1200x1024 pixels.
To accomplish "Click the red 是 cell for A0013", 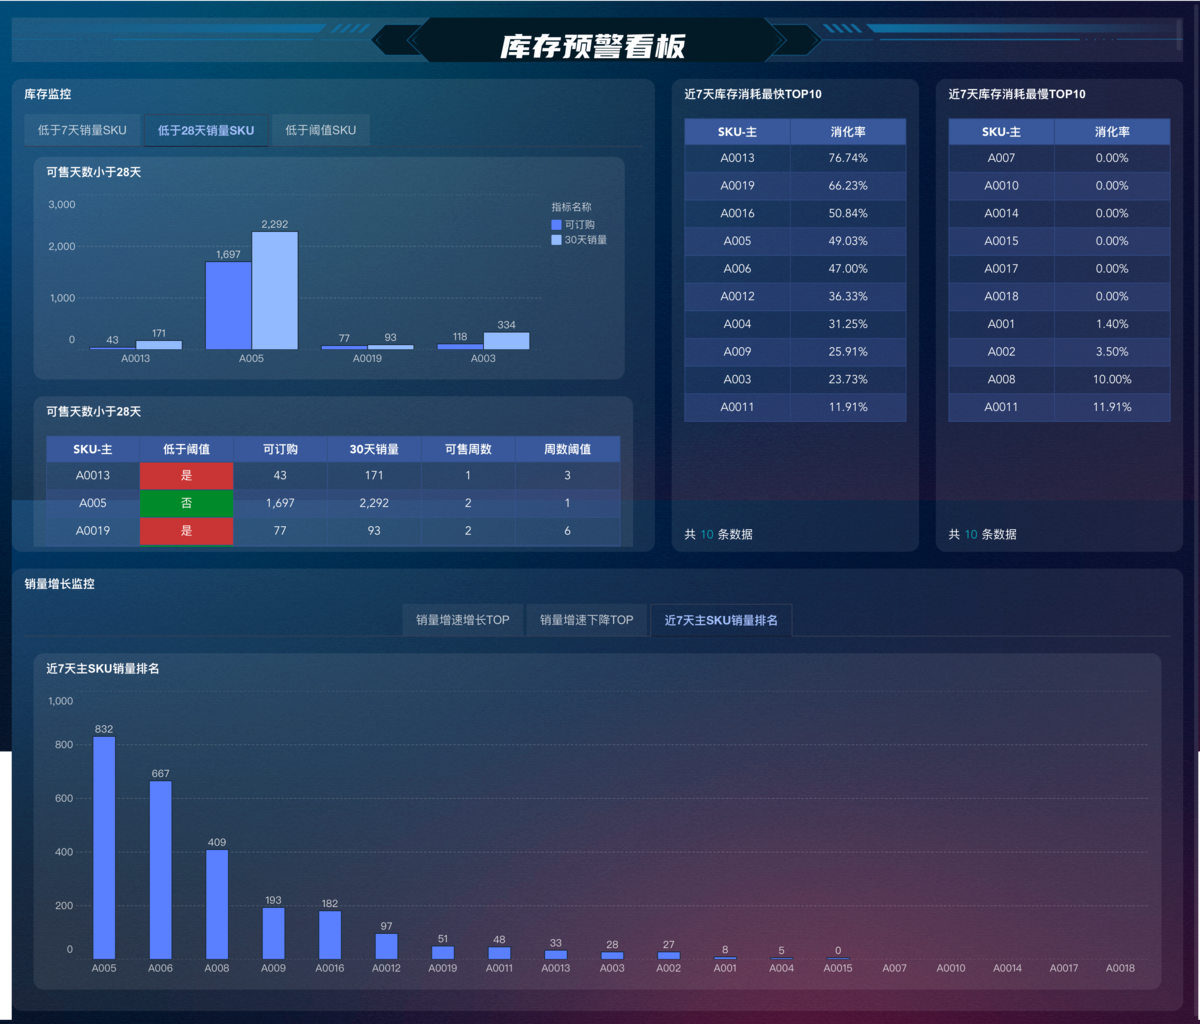I will (x=186, y=476).
